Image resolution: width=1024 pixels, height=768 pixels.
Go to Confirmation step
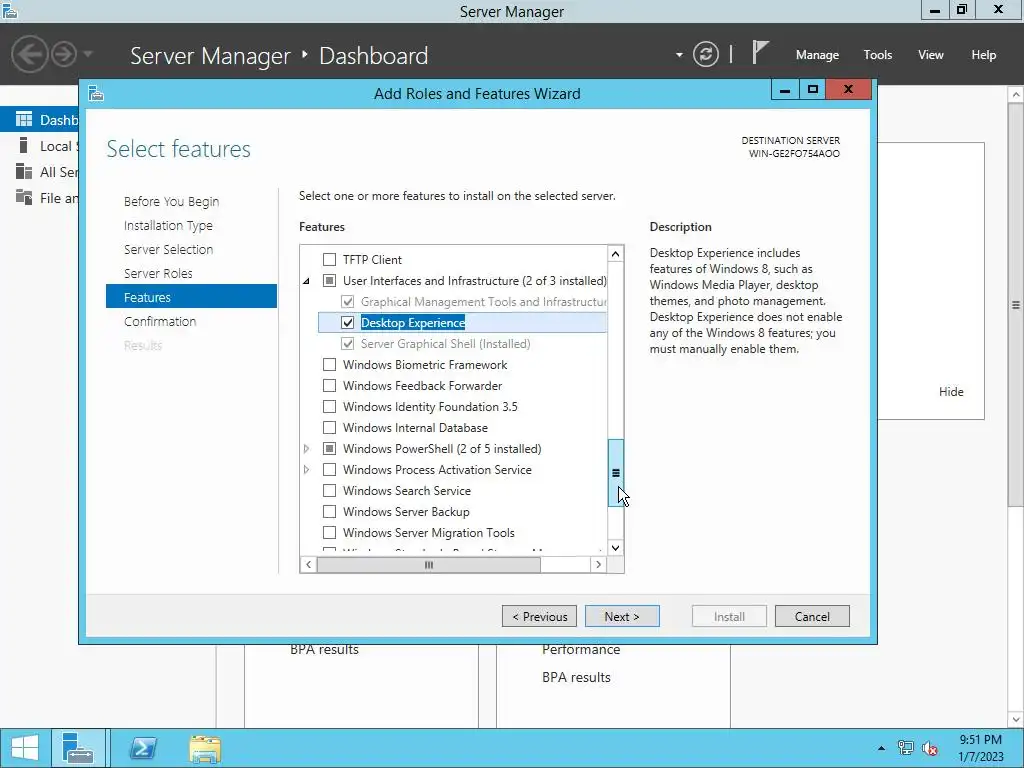pos(160,321)
